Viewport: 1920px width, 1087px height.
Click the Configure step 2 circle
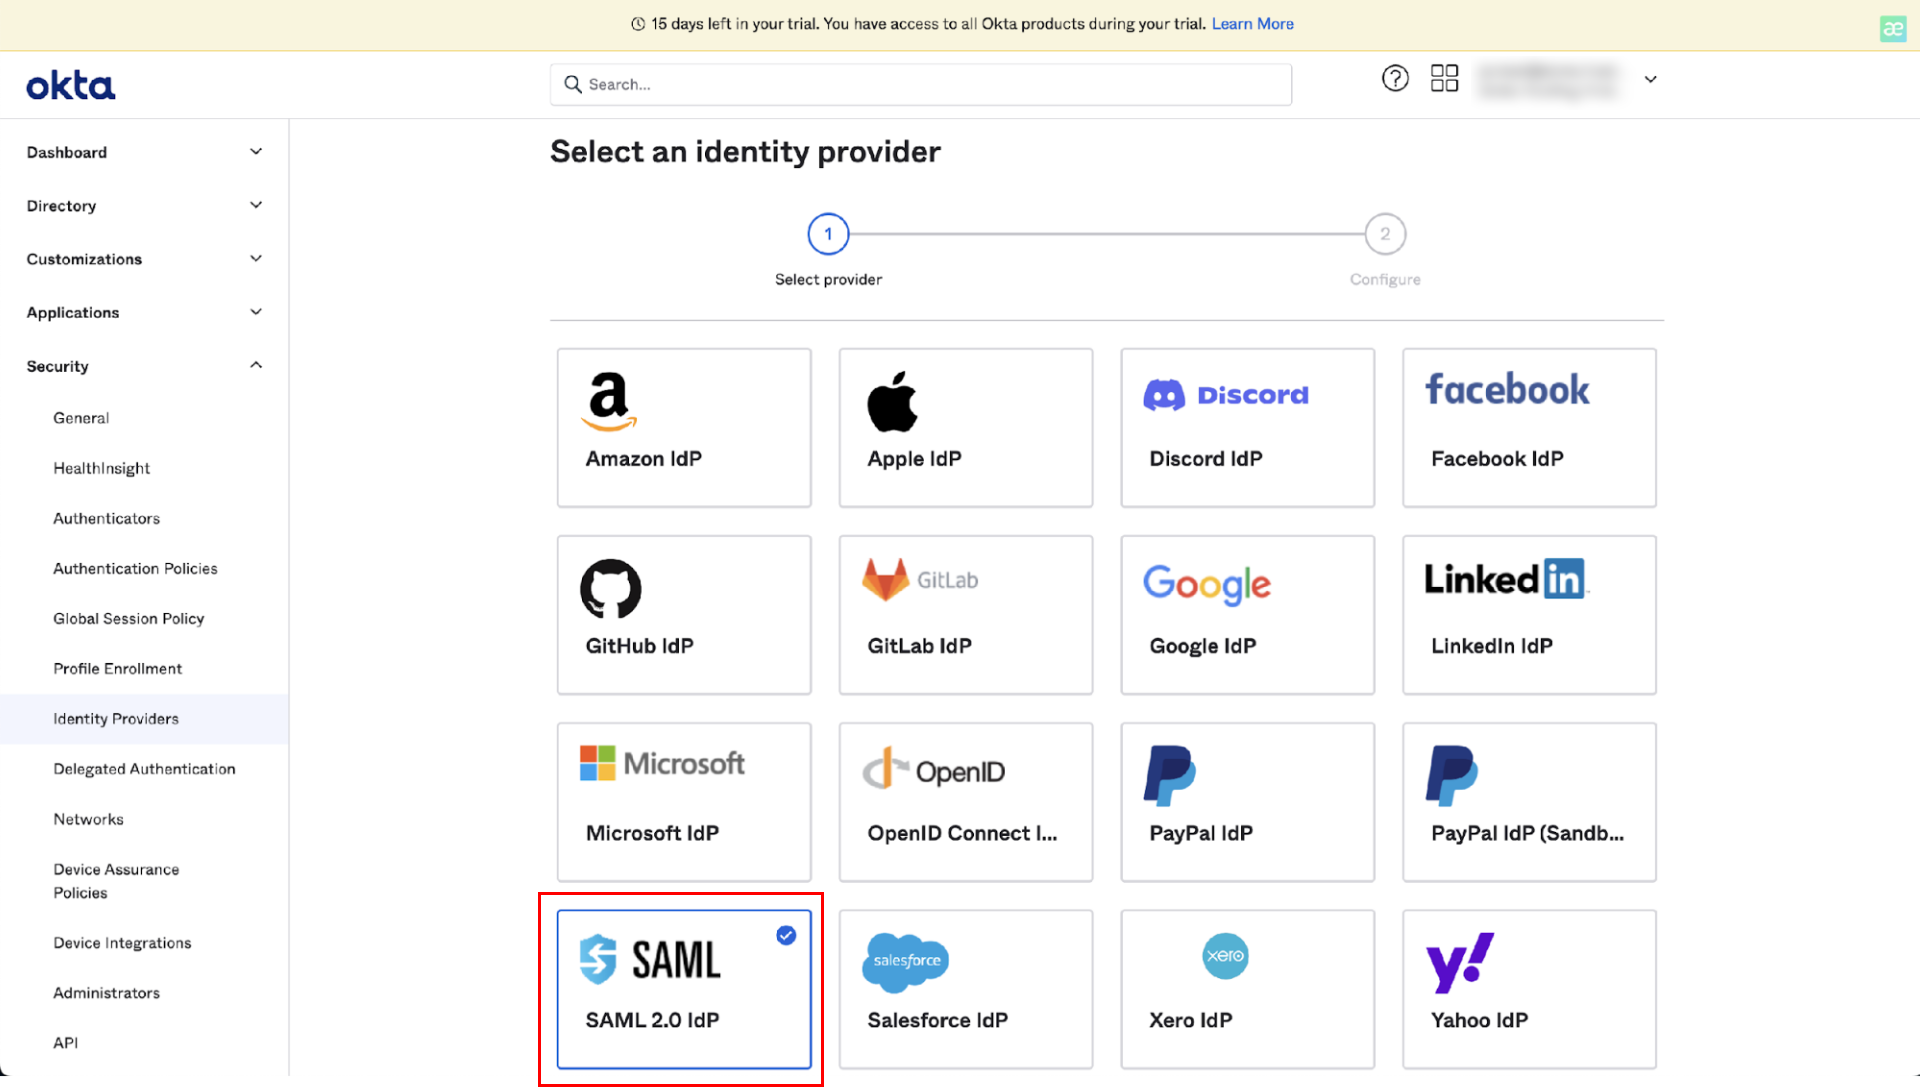1385,234
